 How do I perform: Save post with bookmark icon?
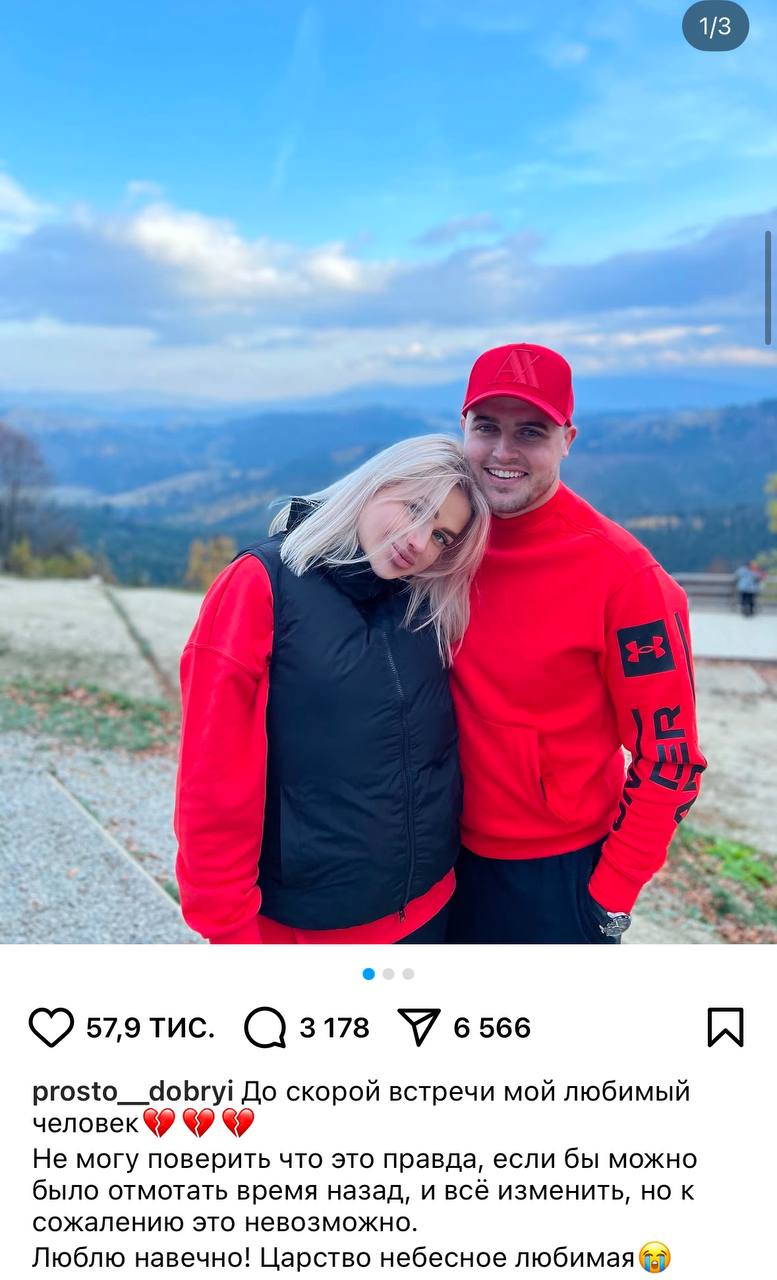pyautogui.click(x=725, y=1027)
